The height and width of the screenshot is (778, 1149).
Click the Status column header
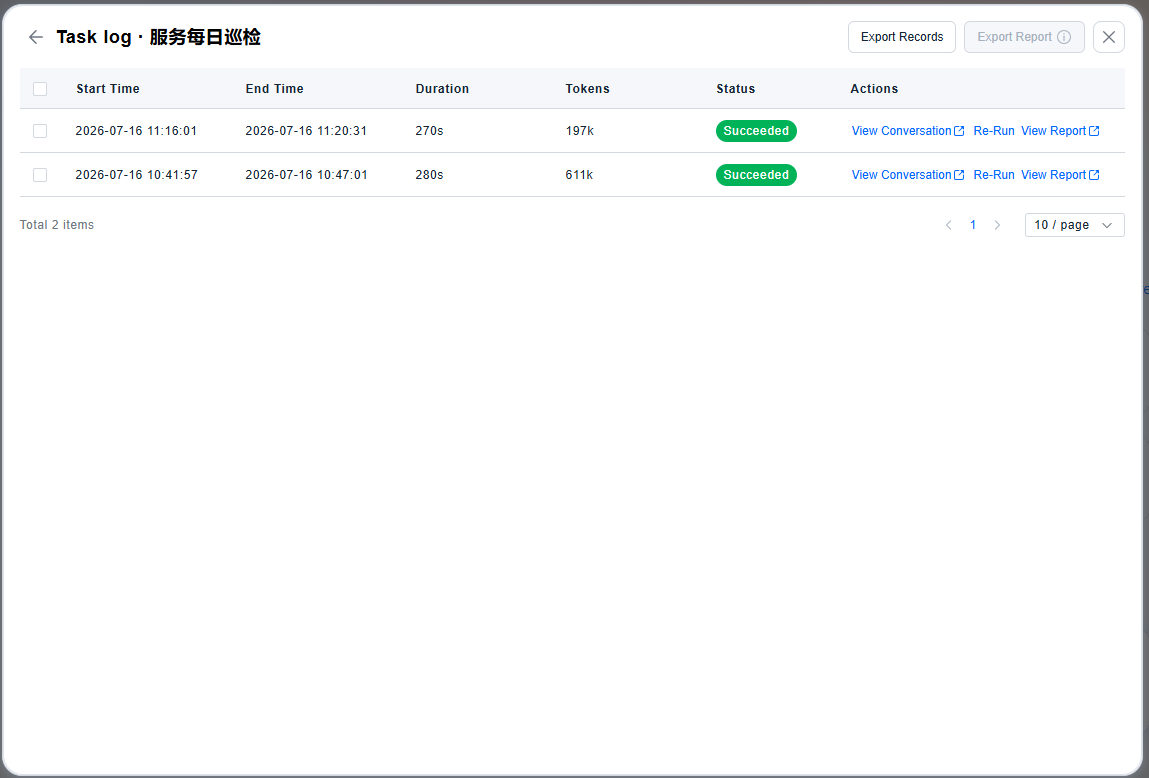tap(735, 89)
